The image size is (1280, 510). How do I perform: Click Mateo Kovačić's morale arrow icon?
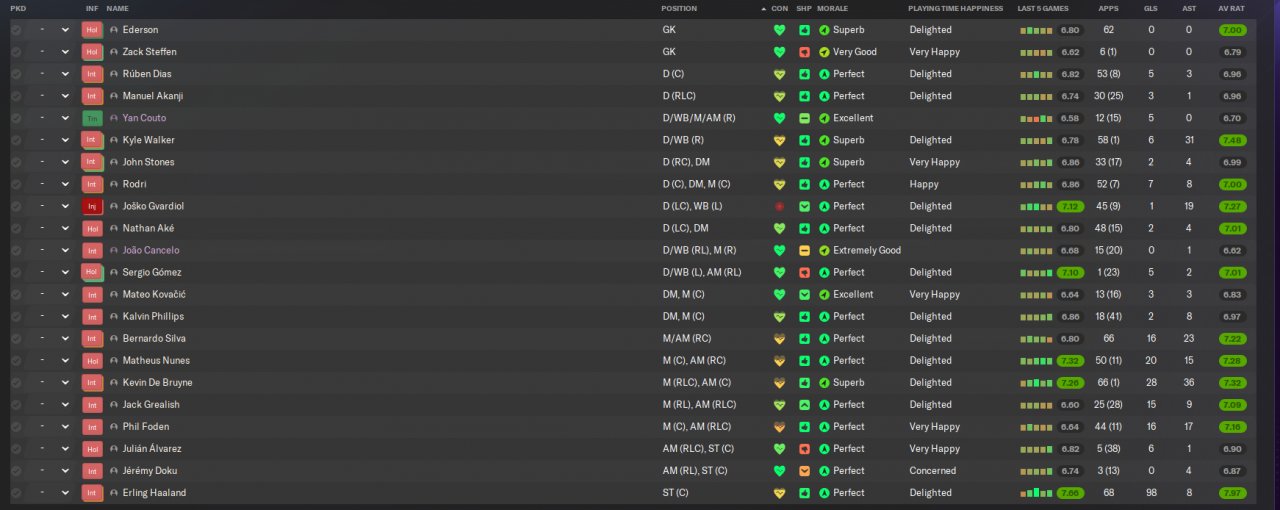coord(824,294)
